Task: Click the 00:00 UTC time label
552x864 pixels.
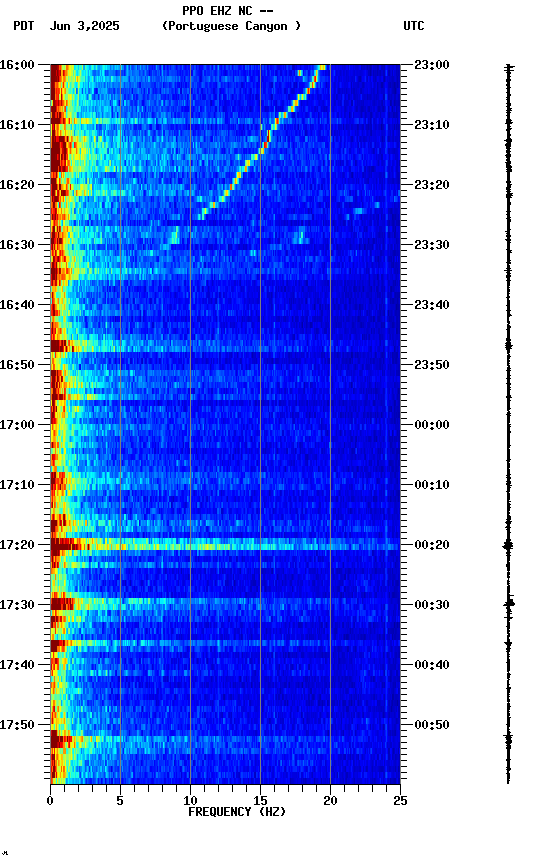Action: tap(432, 425)
